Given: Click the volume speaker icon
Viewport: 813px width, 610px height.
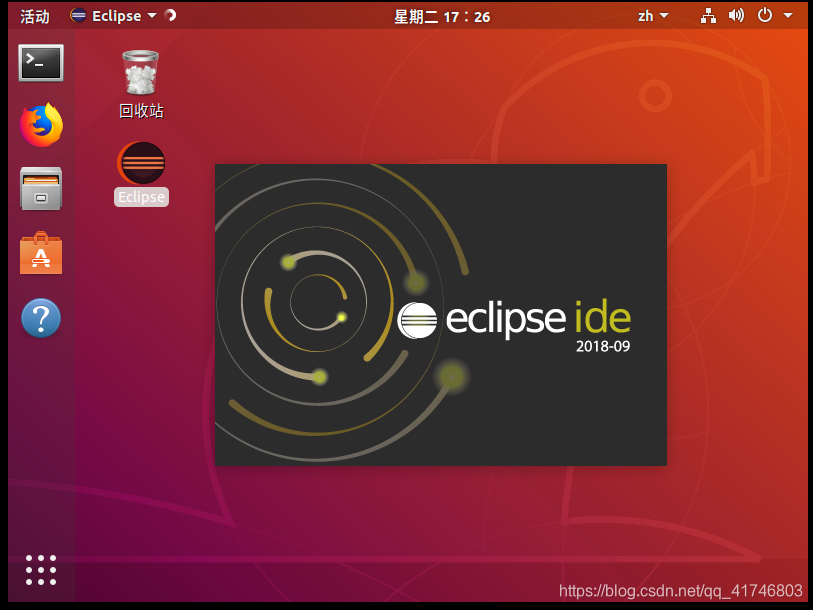Looking at the screenshot, I should click(x=736, y=16).
